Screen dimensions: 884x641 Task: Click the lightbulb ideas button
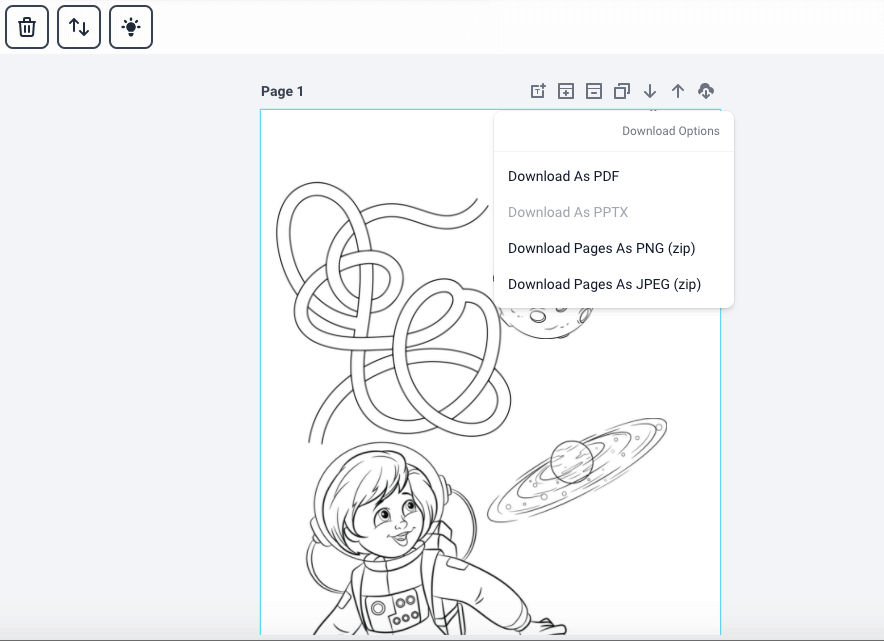click(131, 27)
